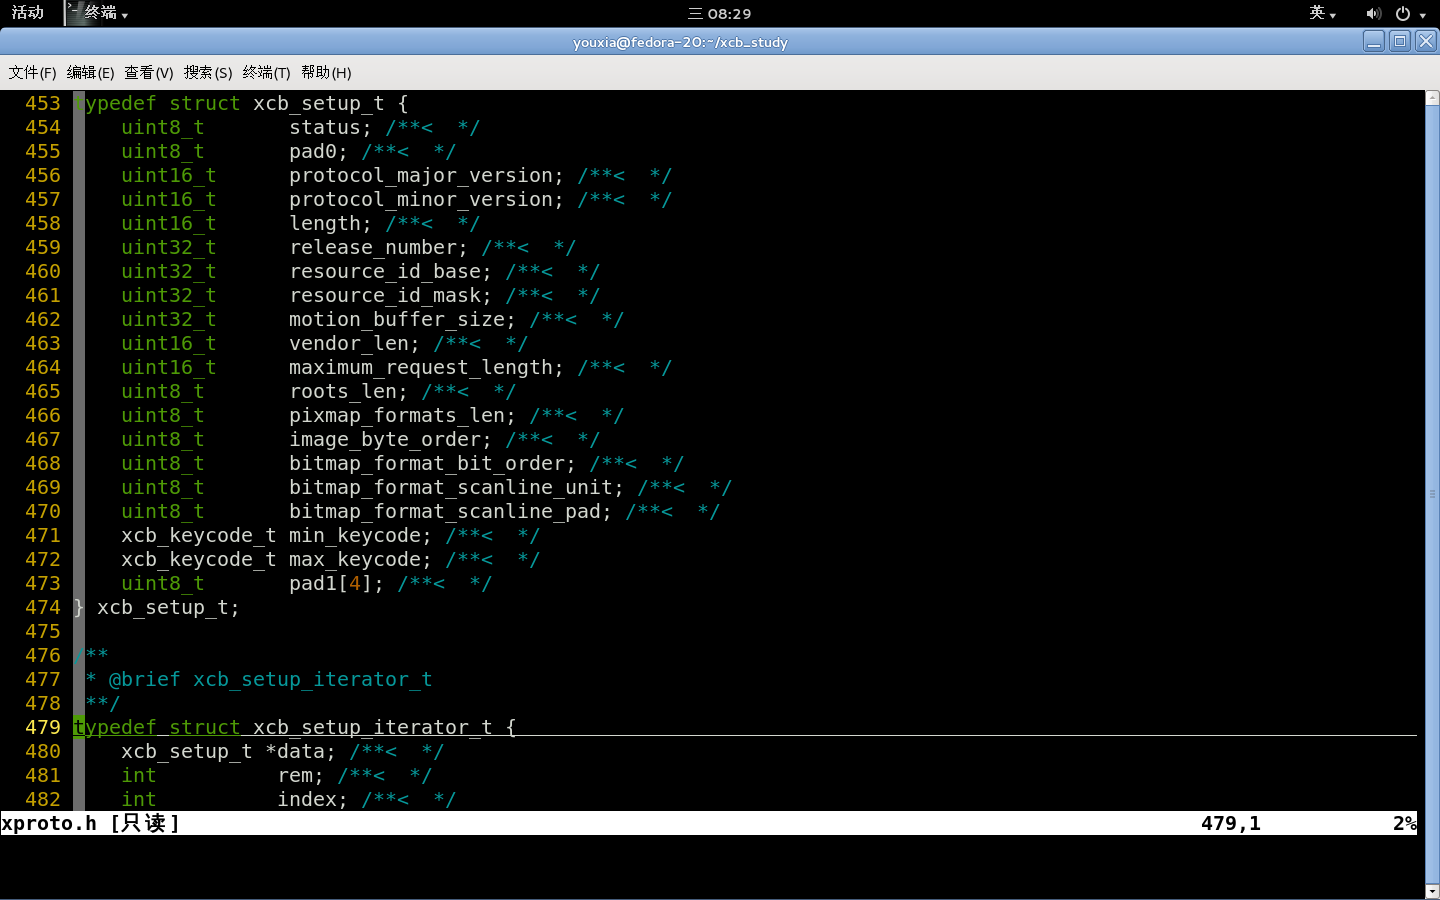Open the input method 英 dropdown
The width and height of the screenshot is (1440, 900).
[1322, 13]
